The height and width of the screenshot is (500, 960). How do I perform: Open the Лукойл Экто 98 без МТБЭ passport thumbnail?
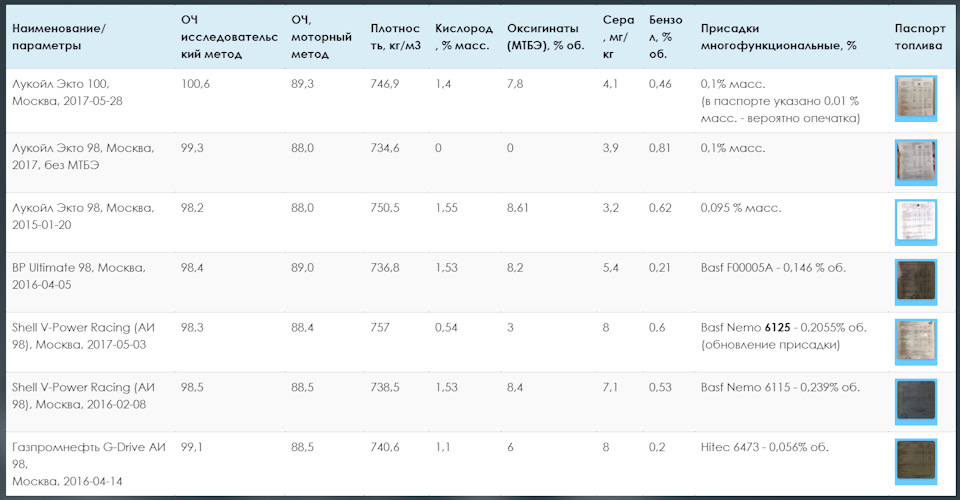click(x=916, y=163)
